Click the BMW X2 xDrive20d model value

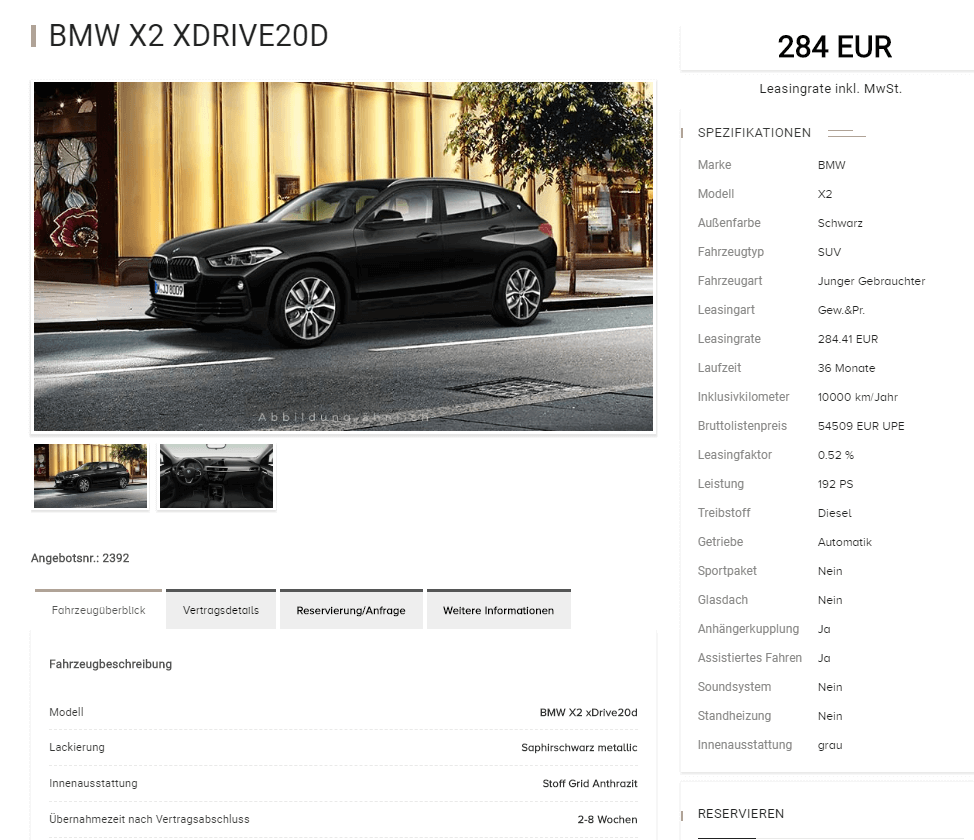588,712
